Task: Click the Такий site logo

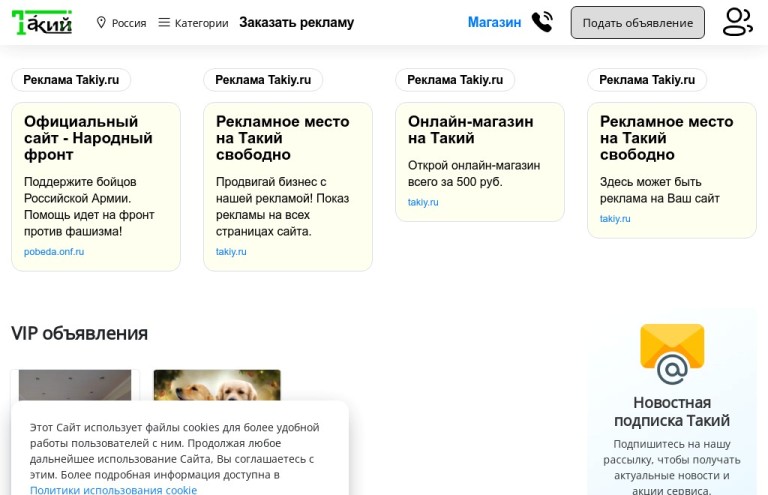Action: [42, 23]
